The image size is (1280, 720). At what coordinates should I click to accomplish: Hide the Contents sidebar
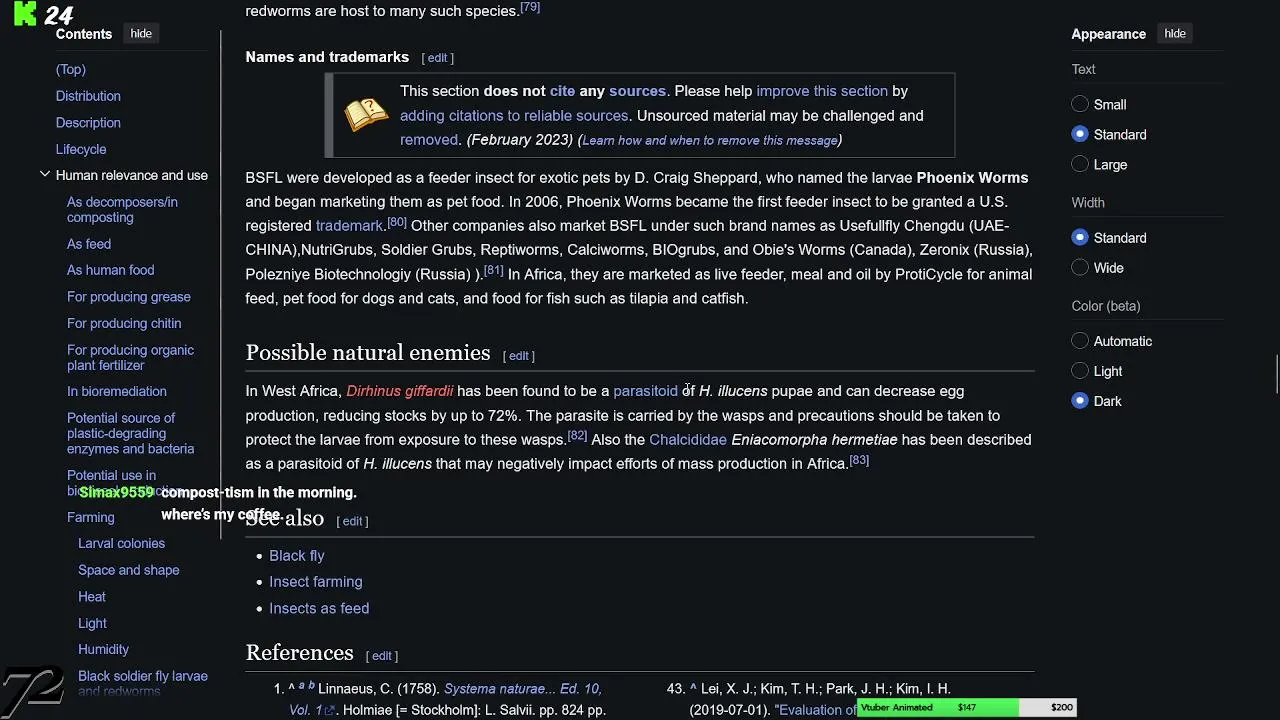[141, 34]
